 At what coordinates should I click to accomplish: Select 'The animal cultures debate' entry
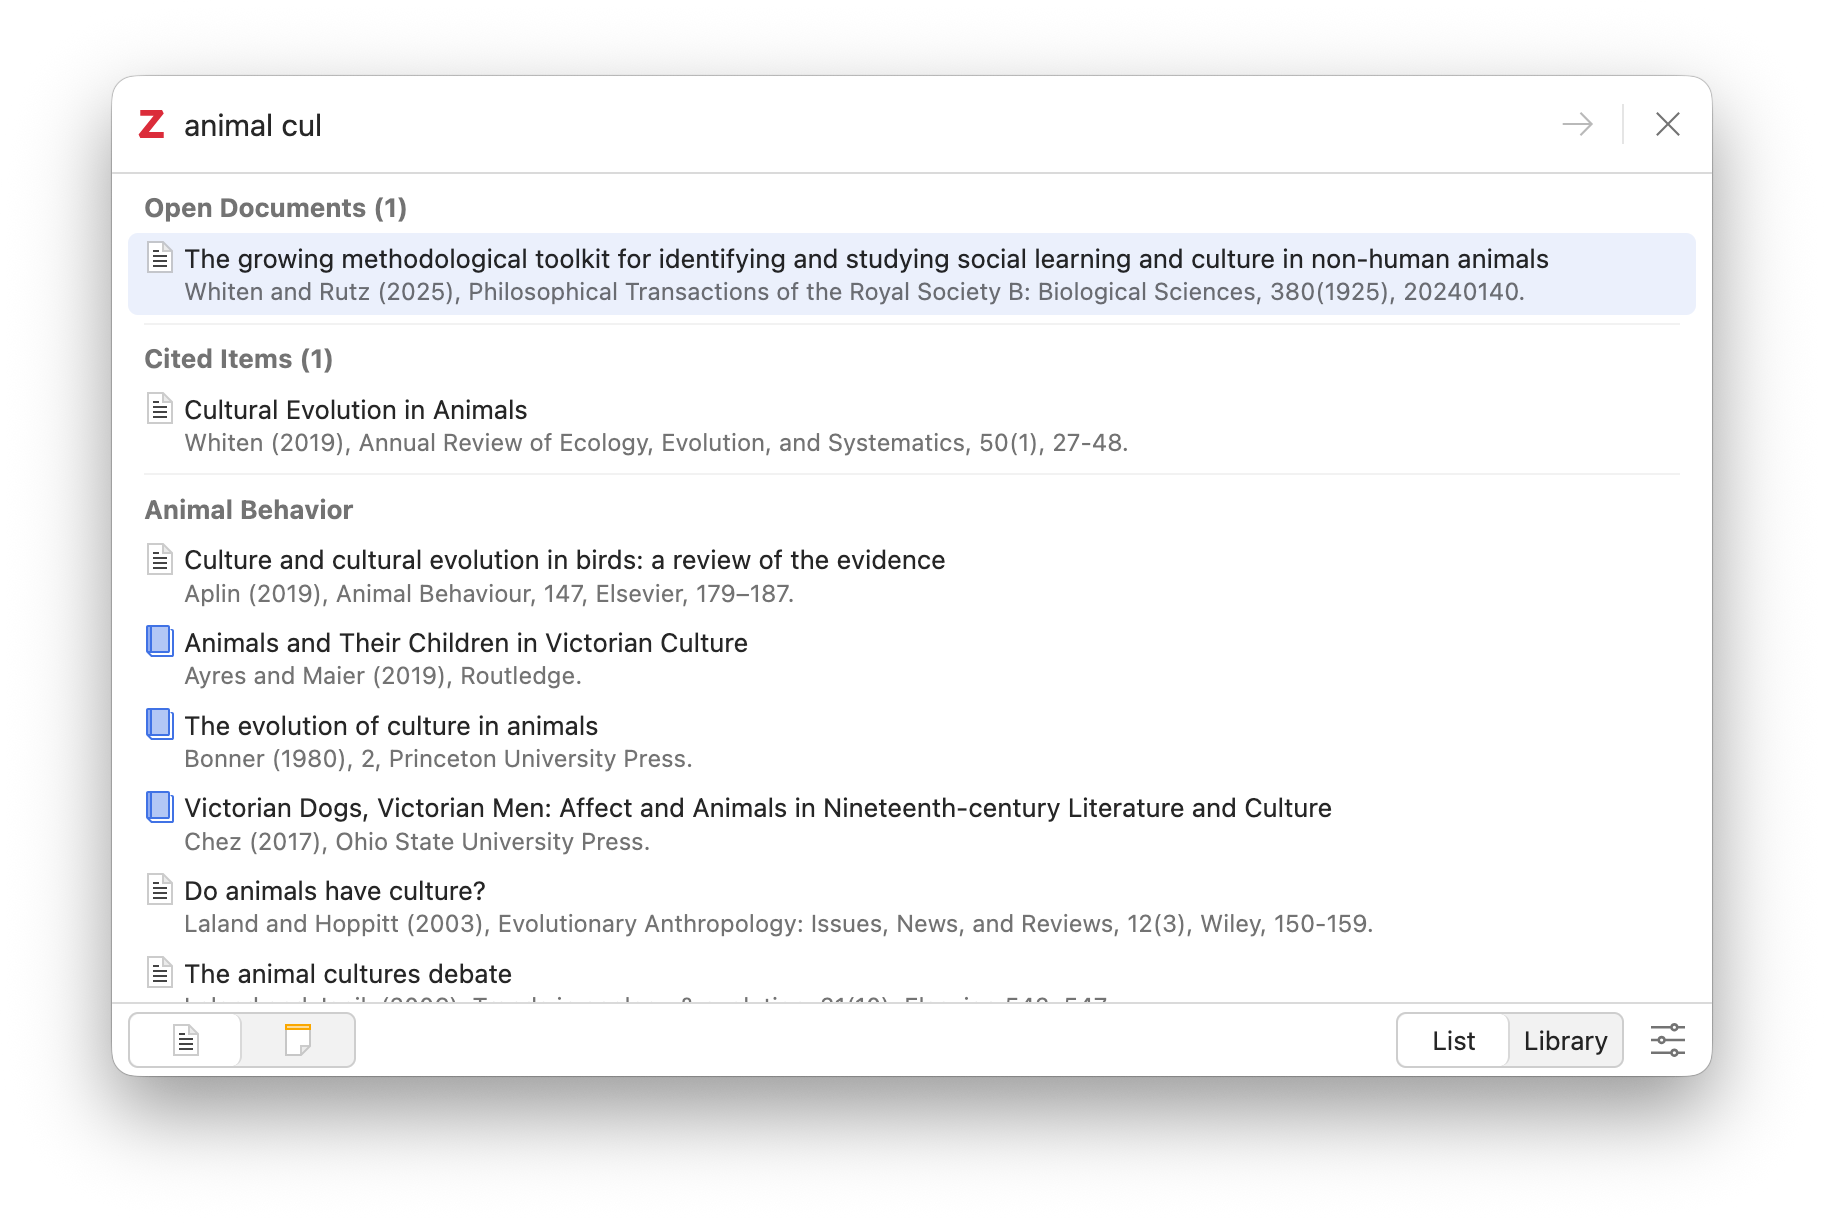[348, 974]
